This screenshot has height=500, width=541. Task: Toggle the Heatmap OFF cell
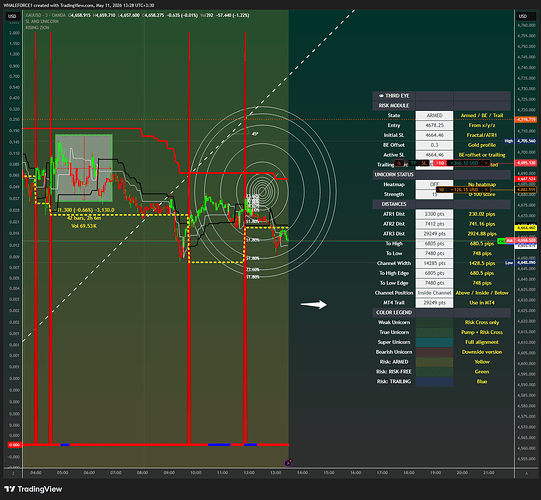coord(434,184)
